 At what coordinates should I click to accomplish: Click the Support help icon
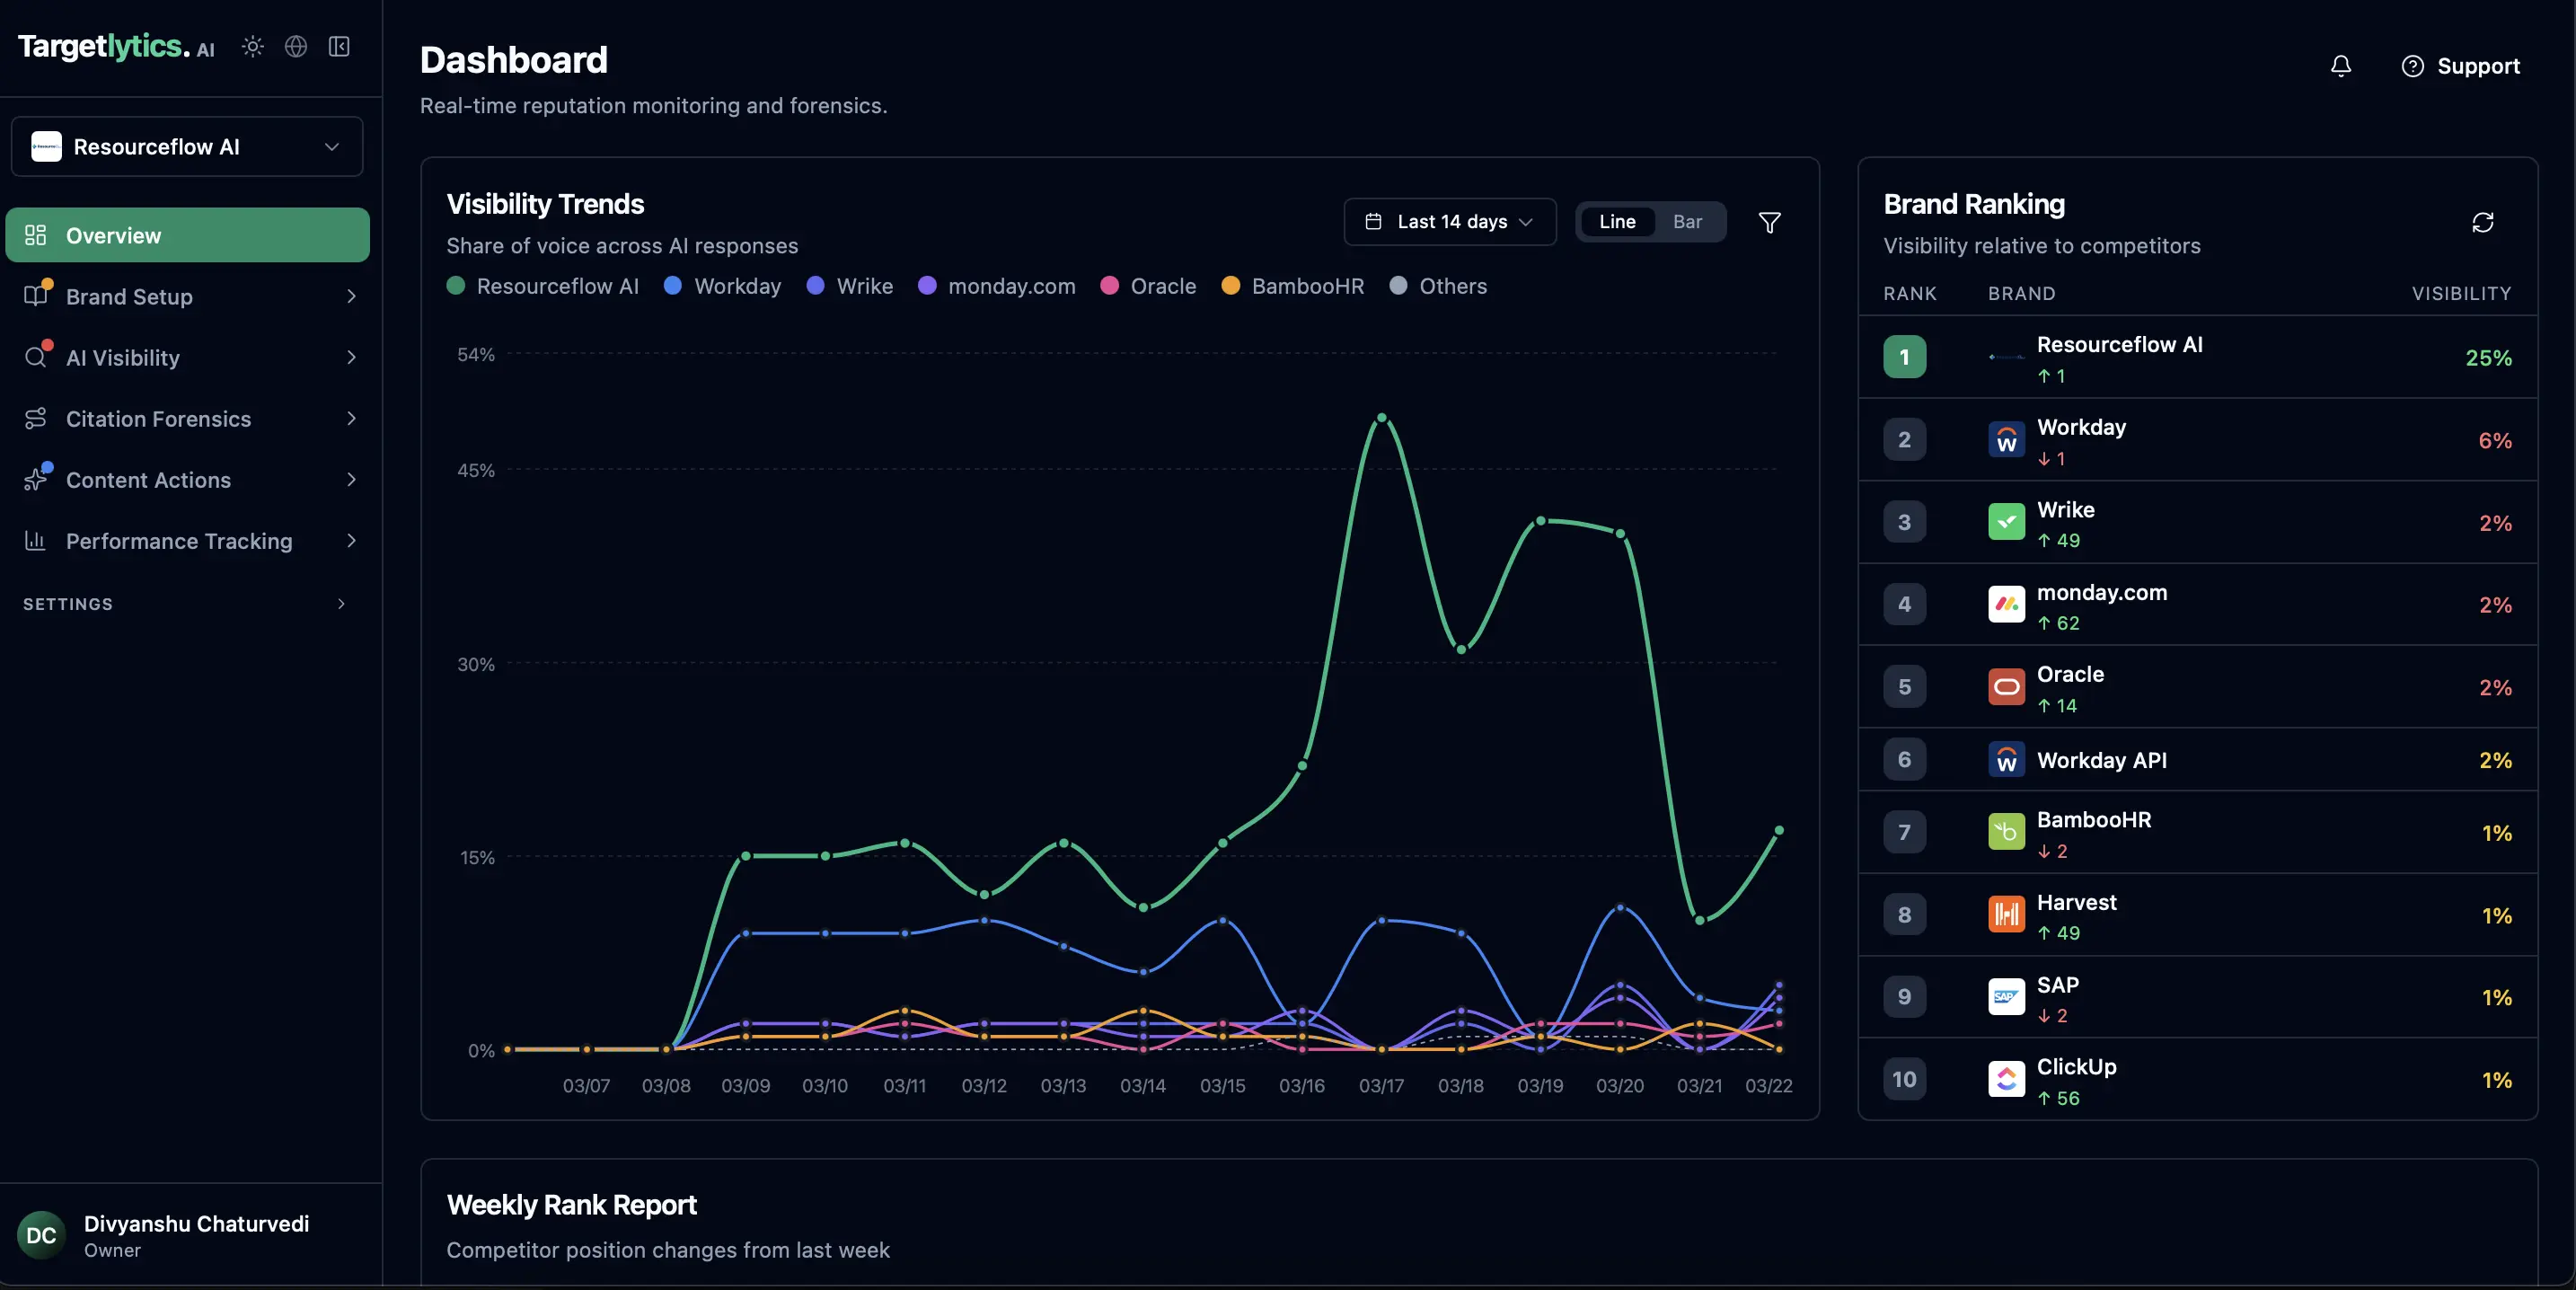pos(2412,66)
